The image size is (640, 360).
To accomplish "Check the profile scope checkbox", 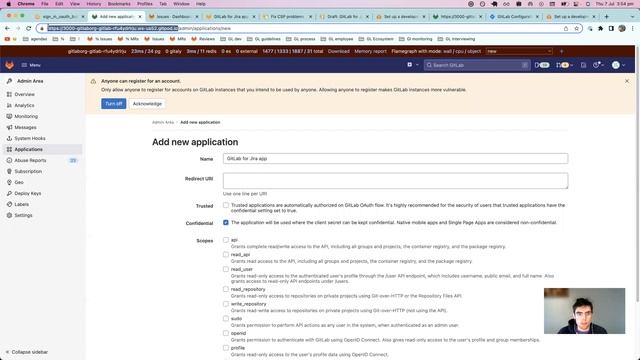I will click(226, 348).
